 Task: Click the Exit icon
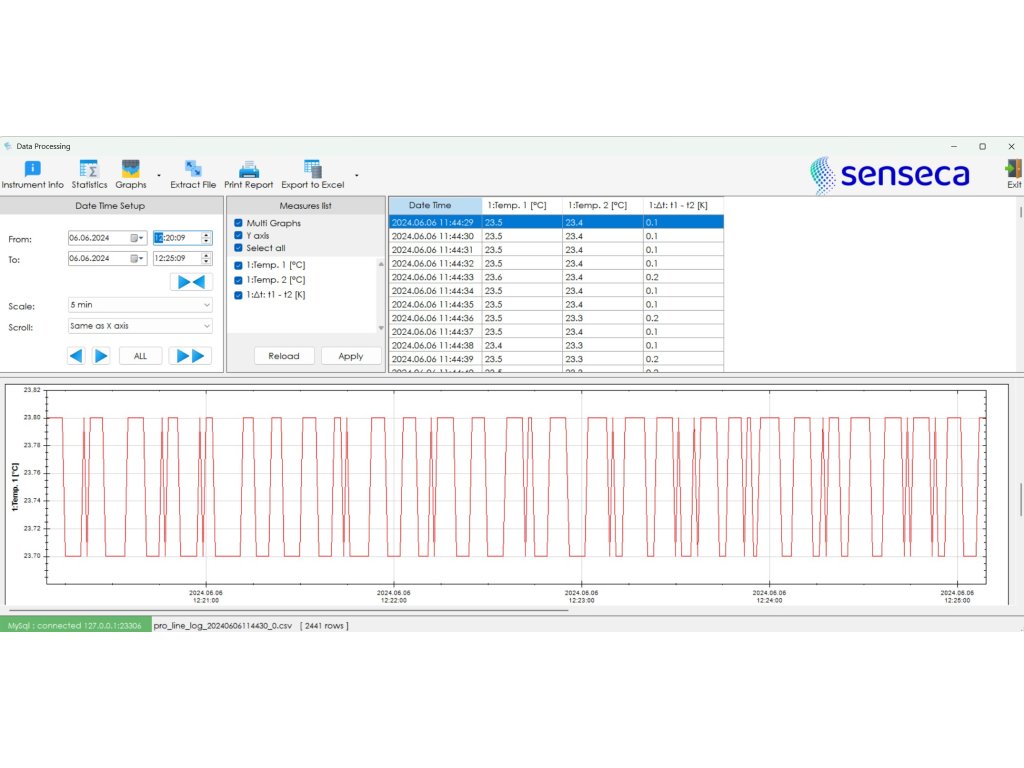click(x=1014, y=170)
